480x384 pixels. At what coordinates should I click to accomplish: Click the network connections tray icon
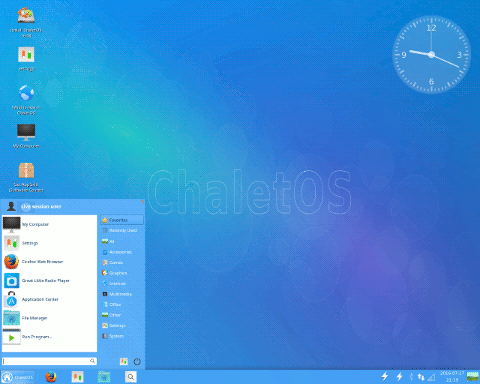pyautogui.click(x=421, y=377)
